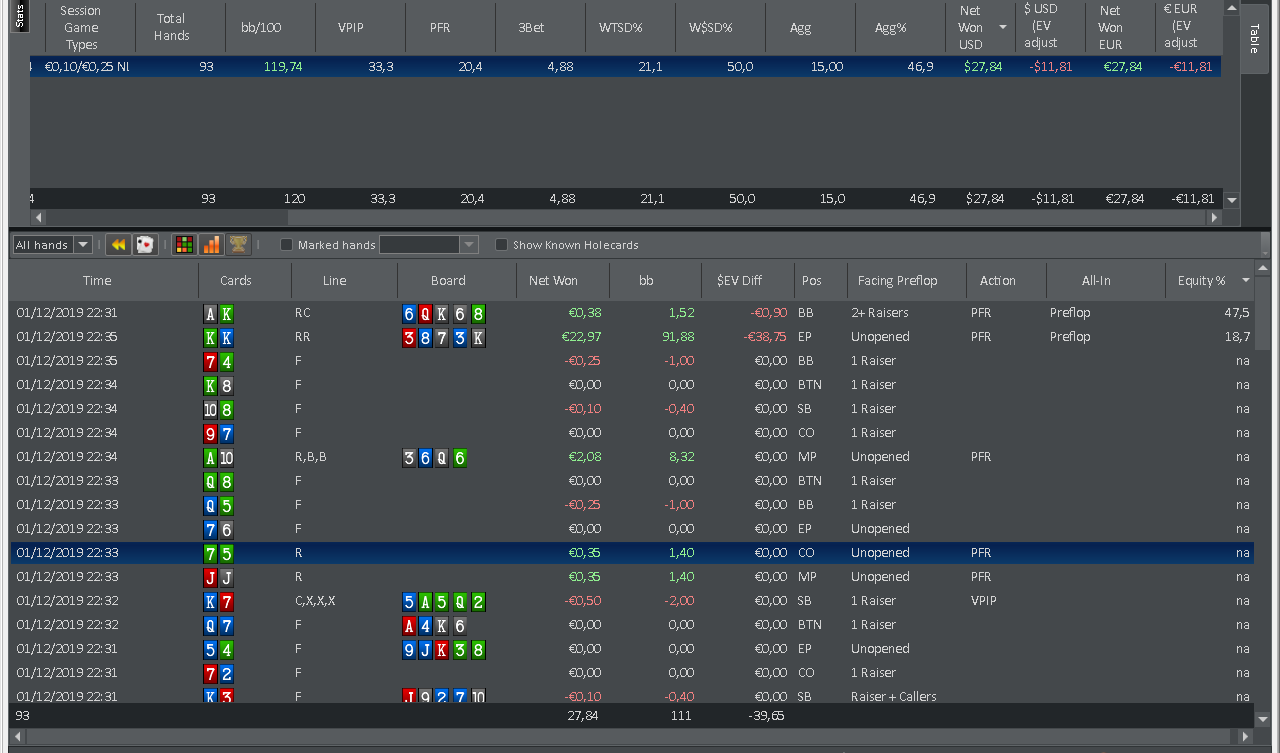Click the stats panel scrollbar down arrow
The height and width of the screenshot is (753, 1280).
pyautogui.click(x=1232, y=200)
